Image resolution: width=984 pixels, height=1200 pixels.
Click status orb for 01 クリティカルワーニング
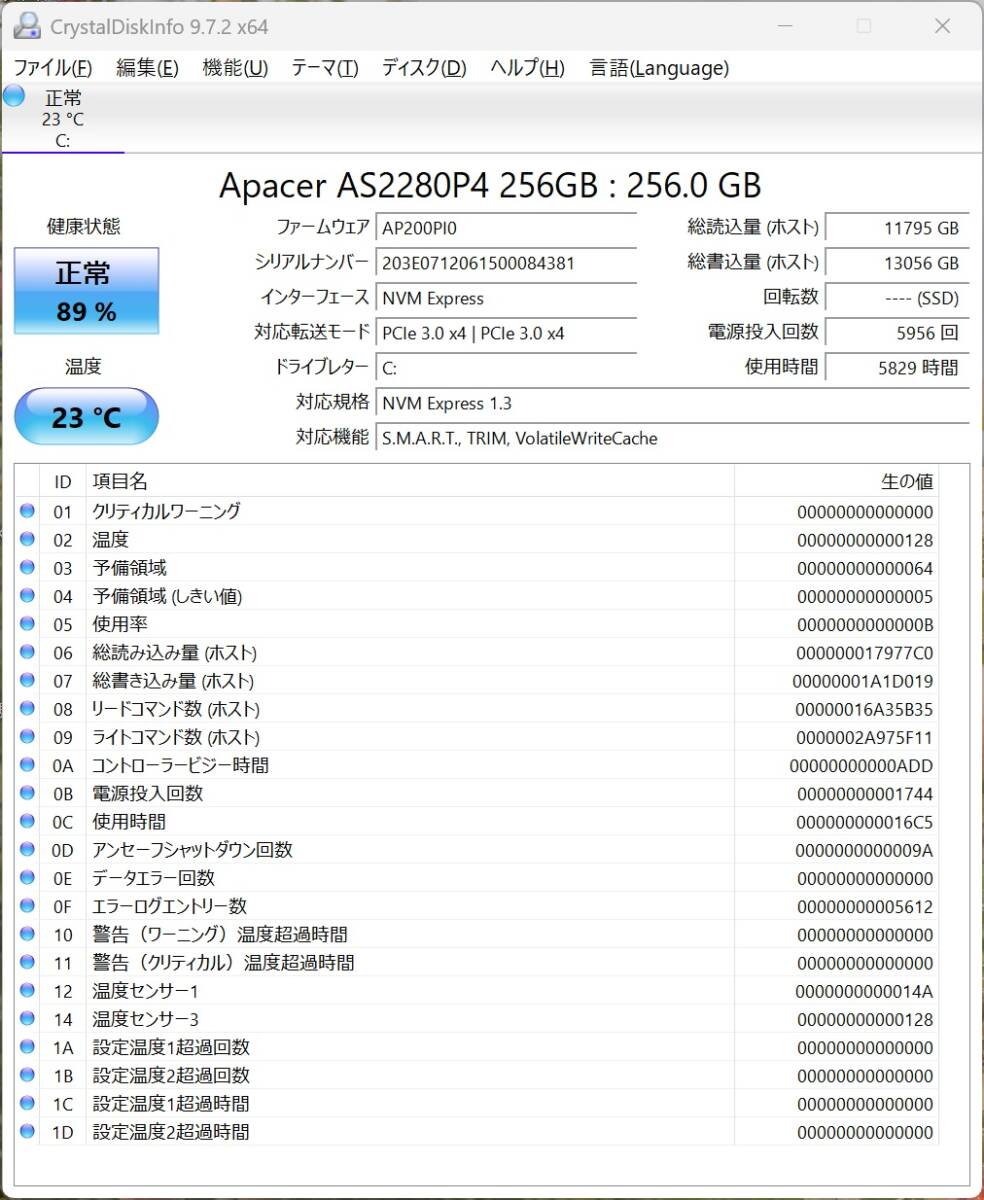point(27,512)
